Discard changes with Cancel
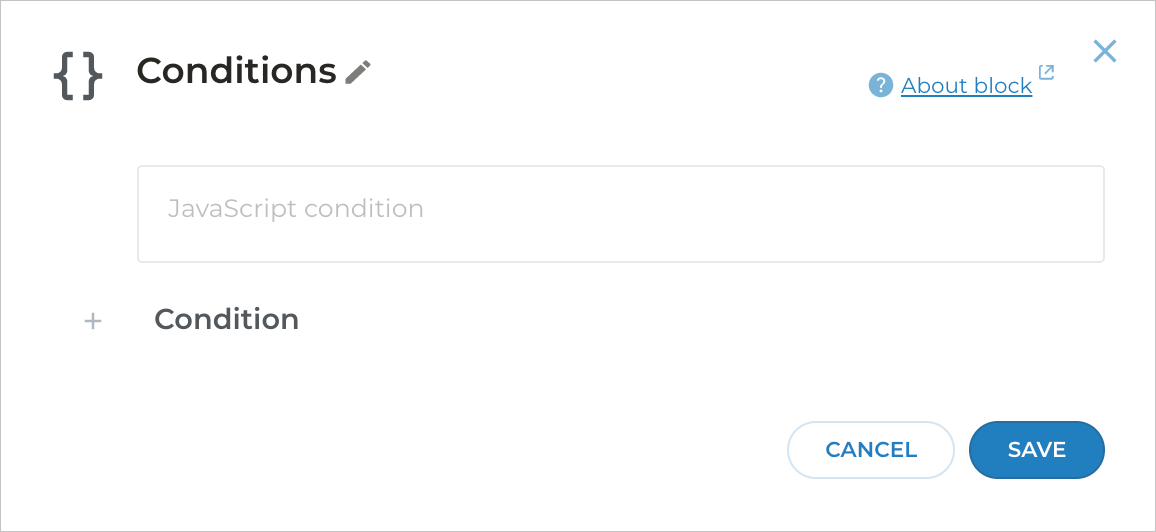1156x532 pixels. point(870,450)
